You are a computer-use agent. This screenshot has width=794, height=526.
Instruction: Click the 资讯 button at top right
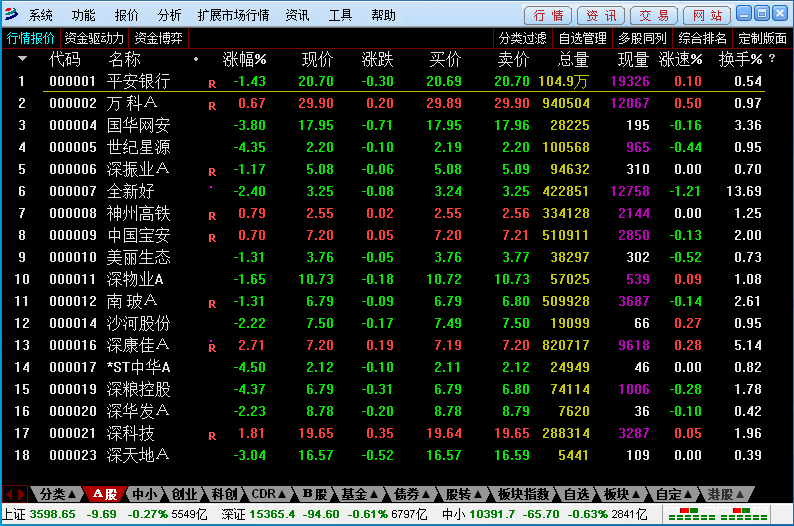point(601,16)
